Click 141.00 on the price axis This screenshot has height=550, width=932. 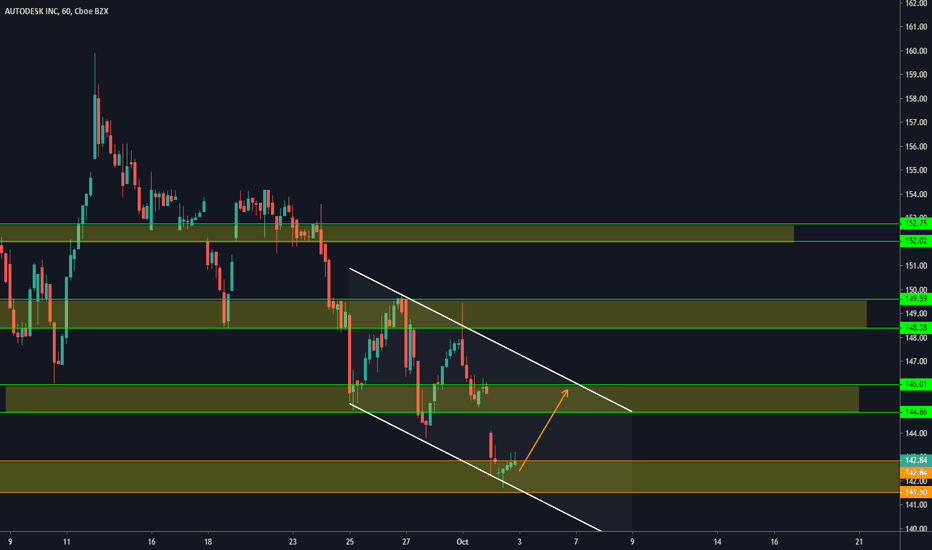916,505
